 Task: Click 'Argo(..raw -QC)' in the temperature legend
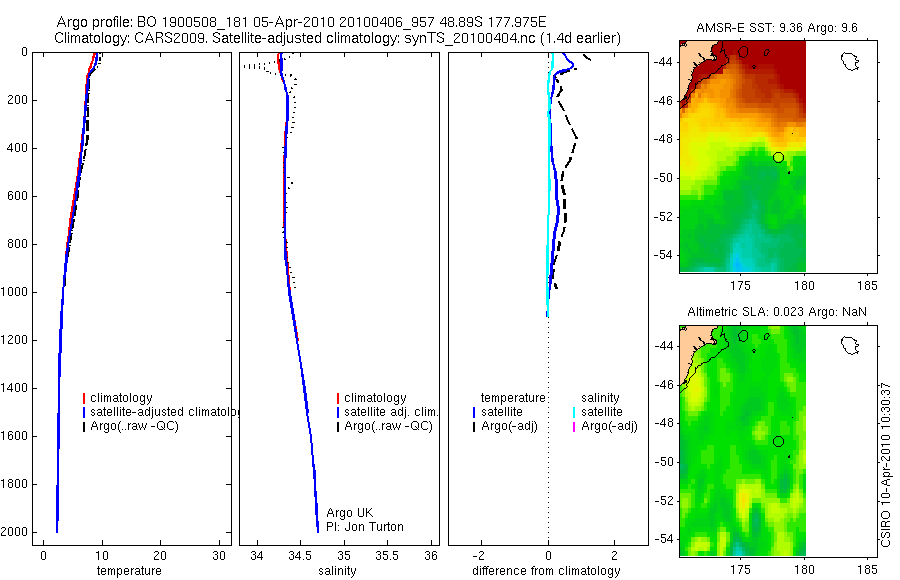(134, 426)
